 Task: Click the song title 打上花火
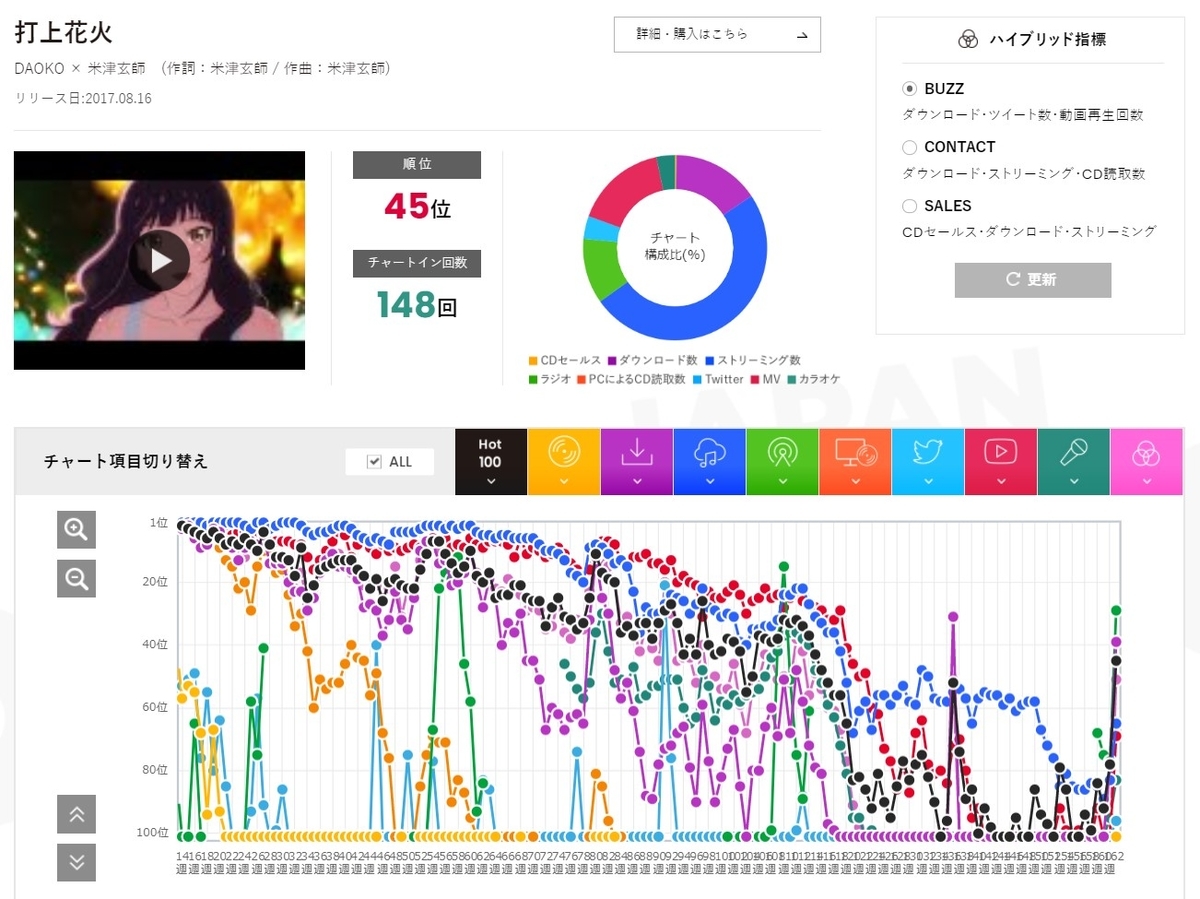(x=63, y=31)
